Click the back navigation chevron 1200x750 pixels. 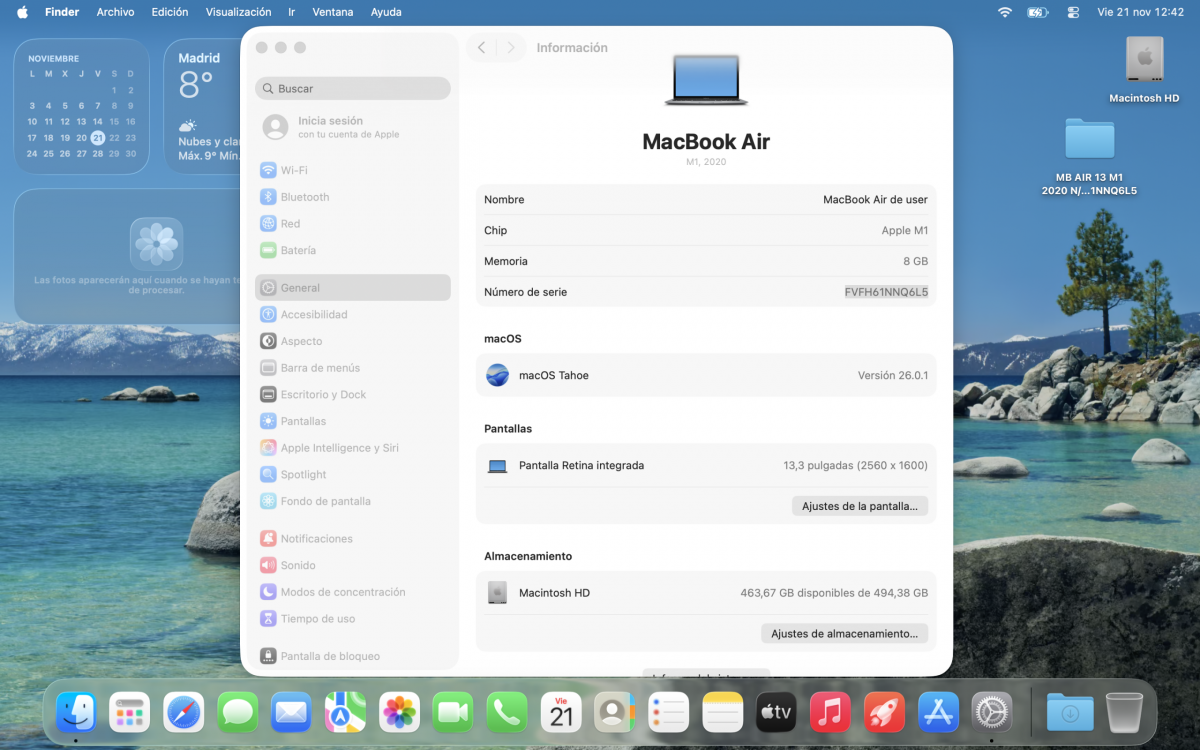pyautogui.click(x=482, y=48)
